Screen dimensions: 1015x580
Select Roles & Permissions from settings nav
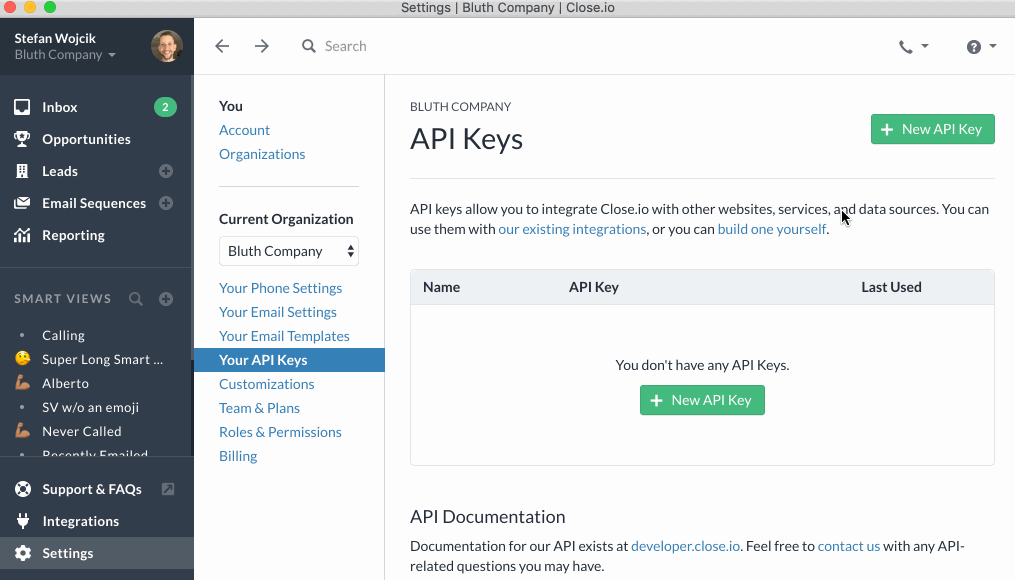coord(280,432)
